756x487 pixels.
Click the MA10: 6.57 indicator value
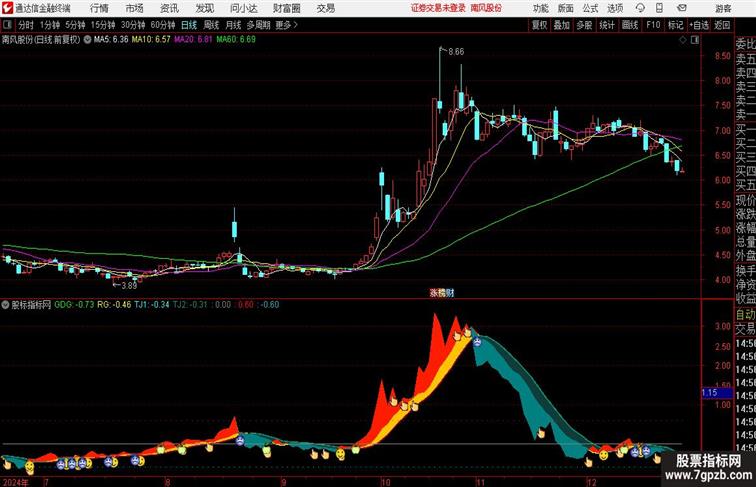pyautogui.click(x=151, y=40)
